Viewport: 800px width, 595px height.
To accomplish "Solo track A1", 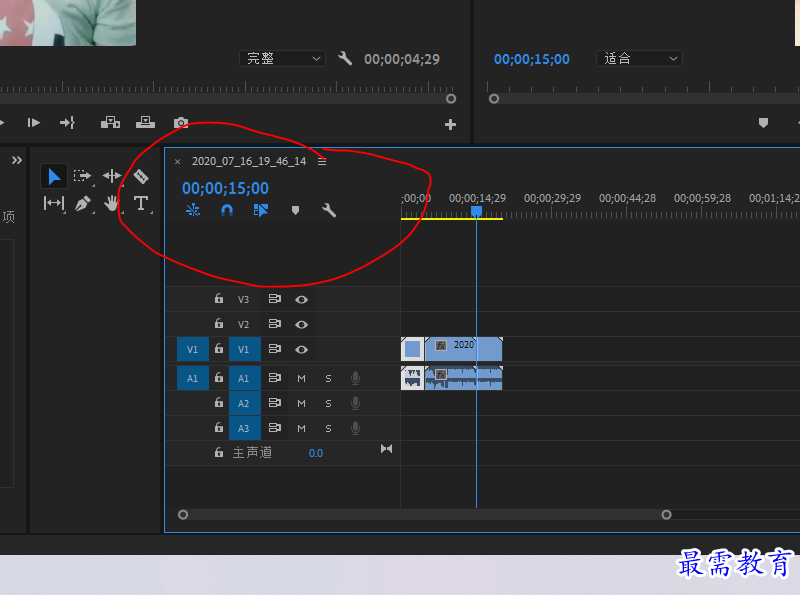I will click(x=329, y=379).
